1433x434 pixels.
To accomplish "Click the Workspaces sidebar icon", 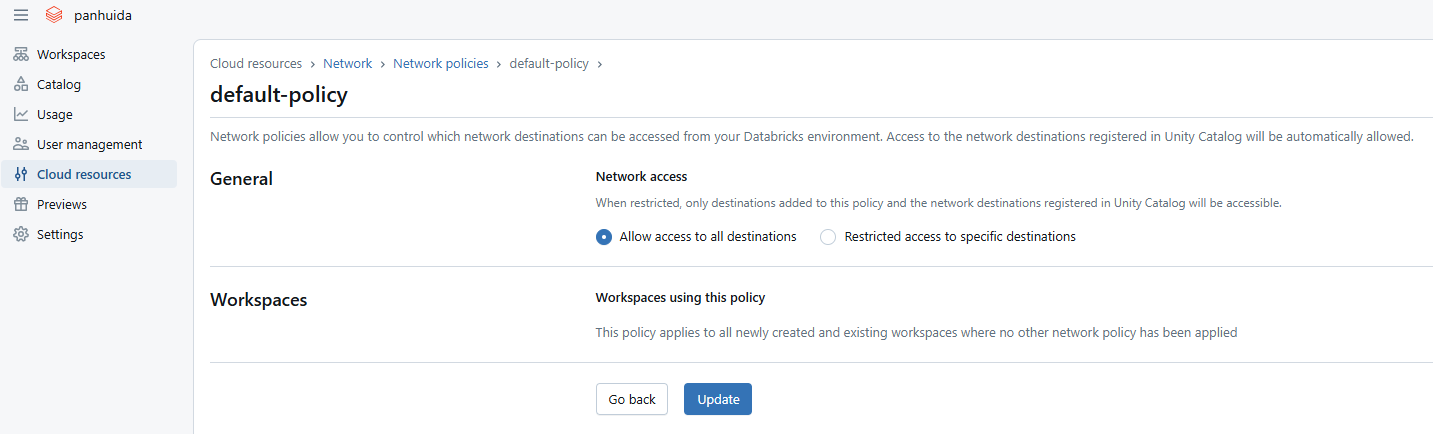I will pyautogui.click(x=21, y=54).
